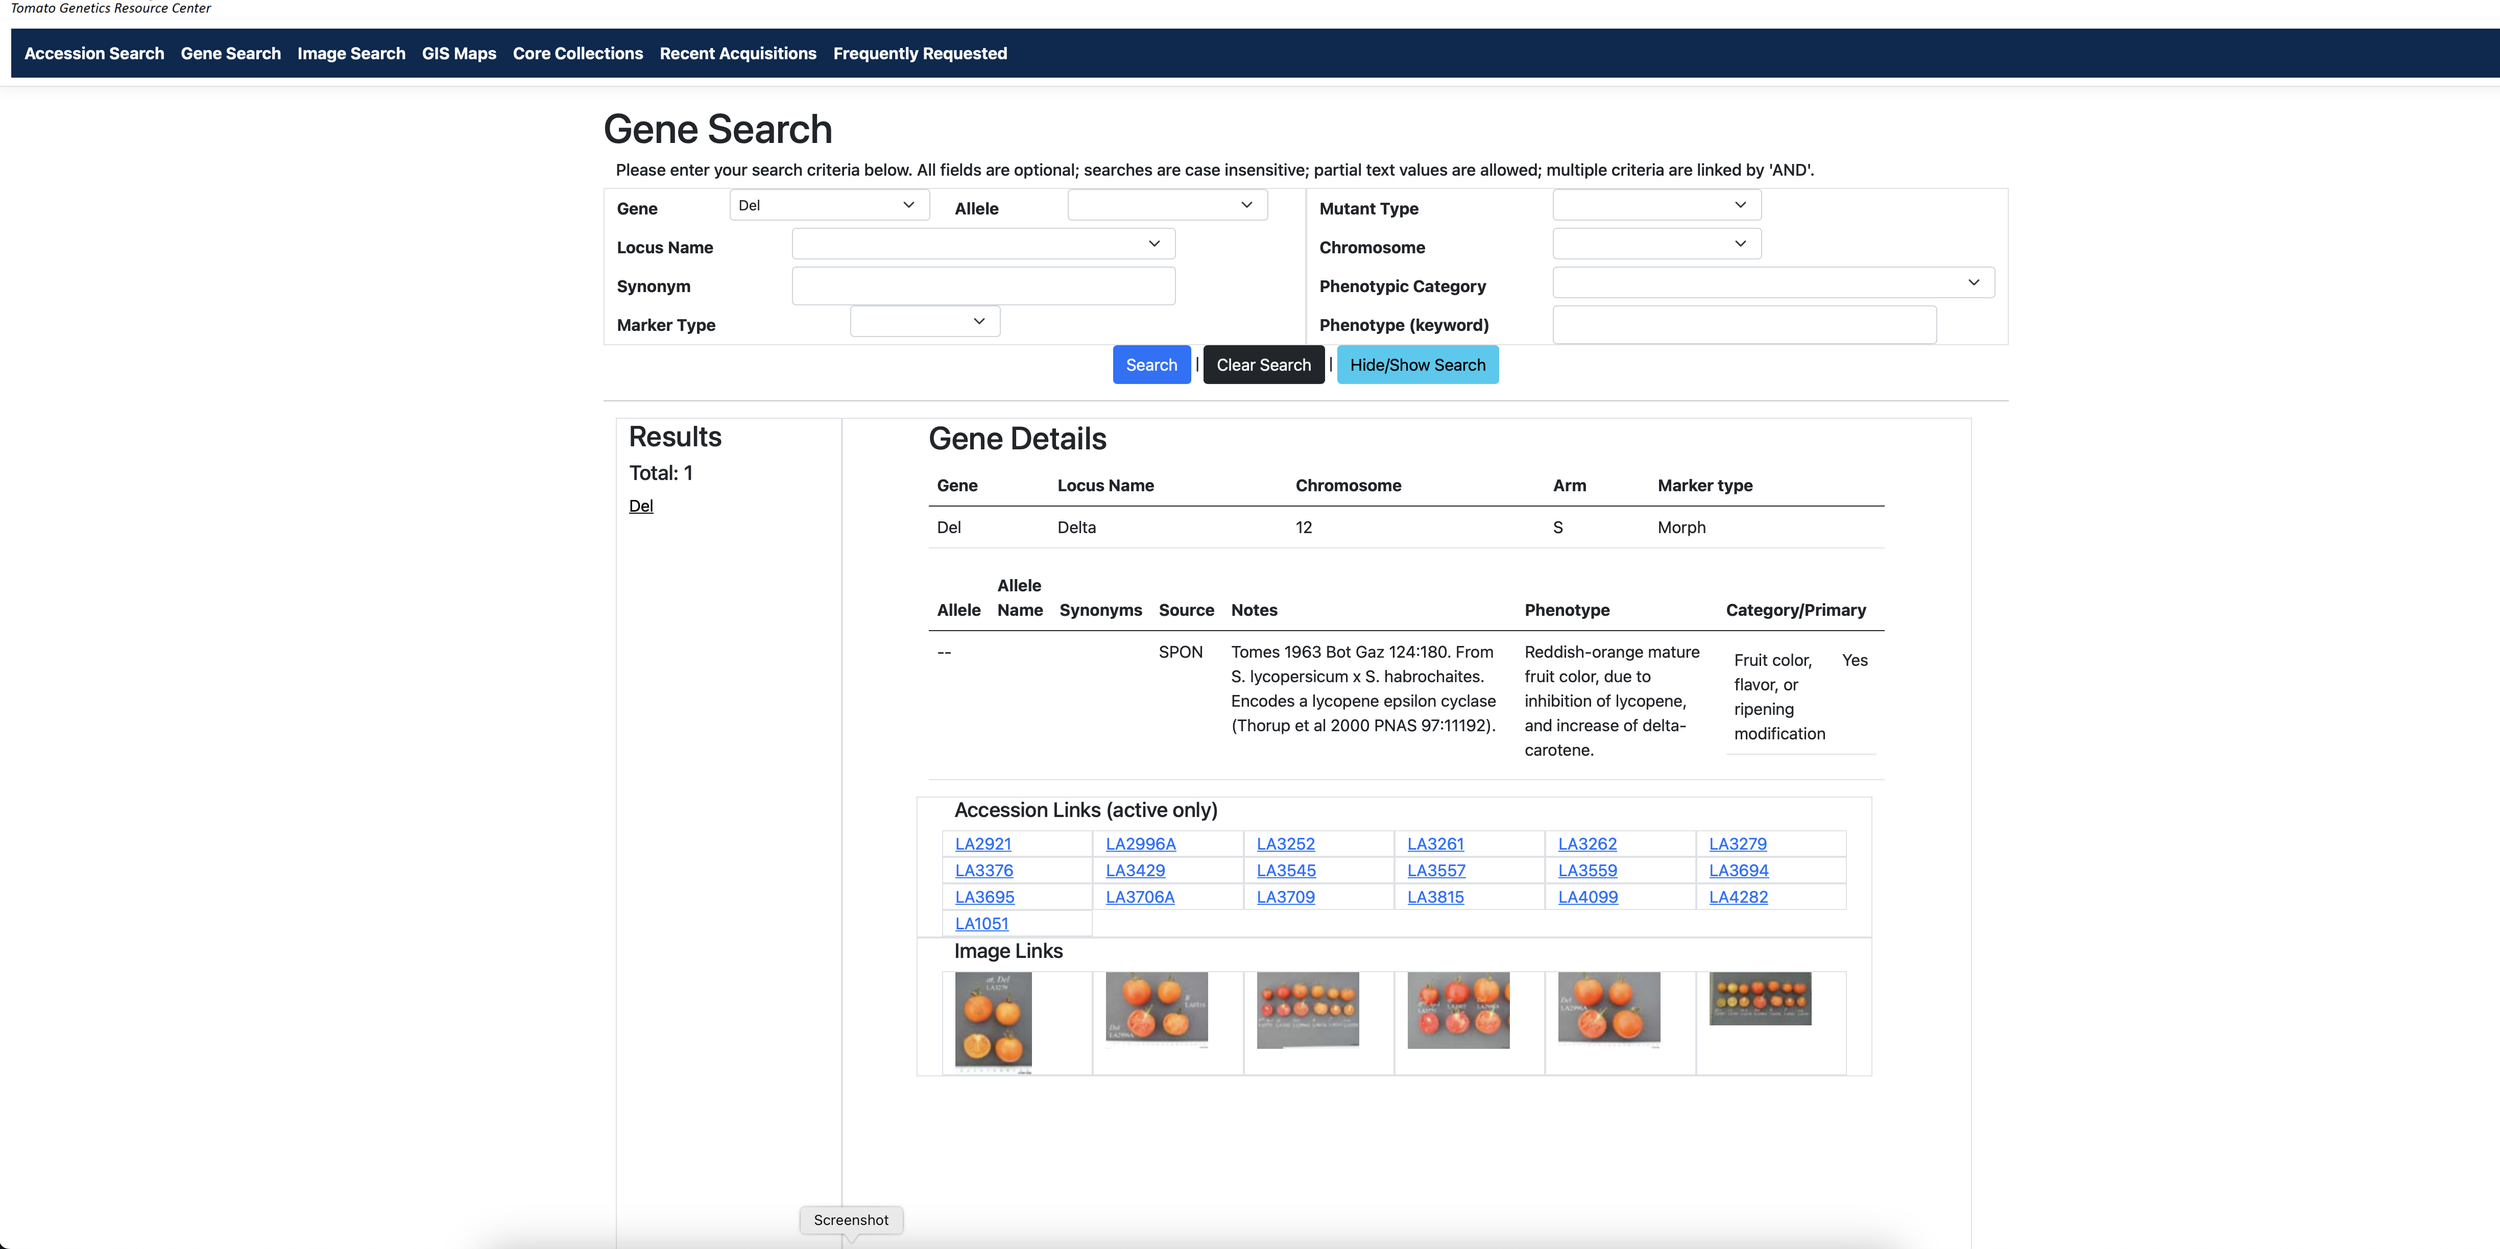Open the third tomato image thumbnail
The image size is (2500, 1249).
(x=1307, y=1009)
